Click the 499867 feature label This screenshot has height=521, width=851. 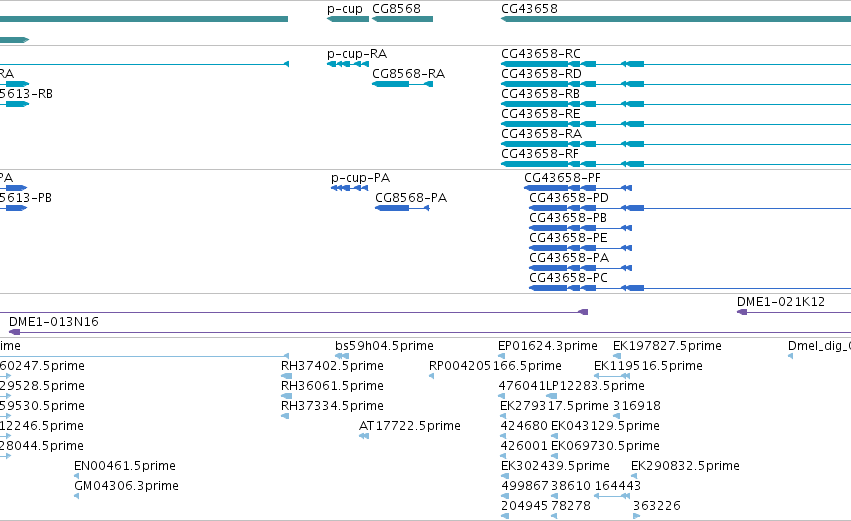pos(524,486)
